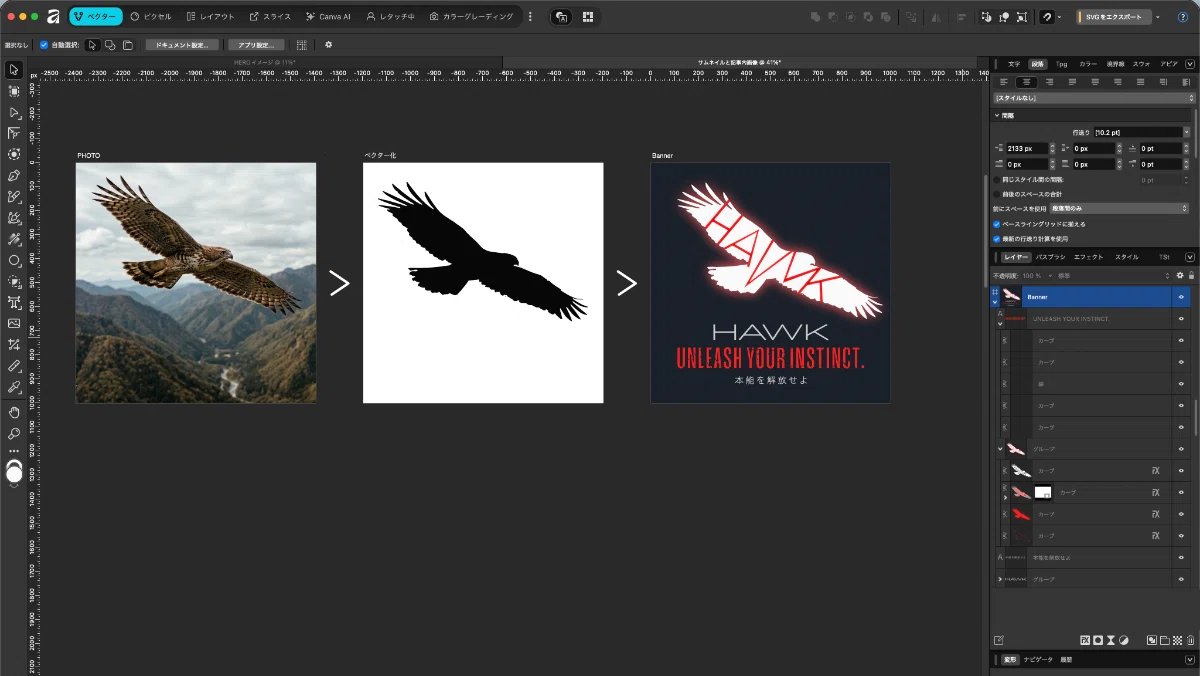
Task: Pick the Hand (view) tool
Action: pos(14,412)
